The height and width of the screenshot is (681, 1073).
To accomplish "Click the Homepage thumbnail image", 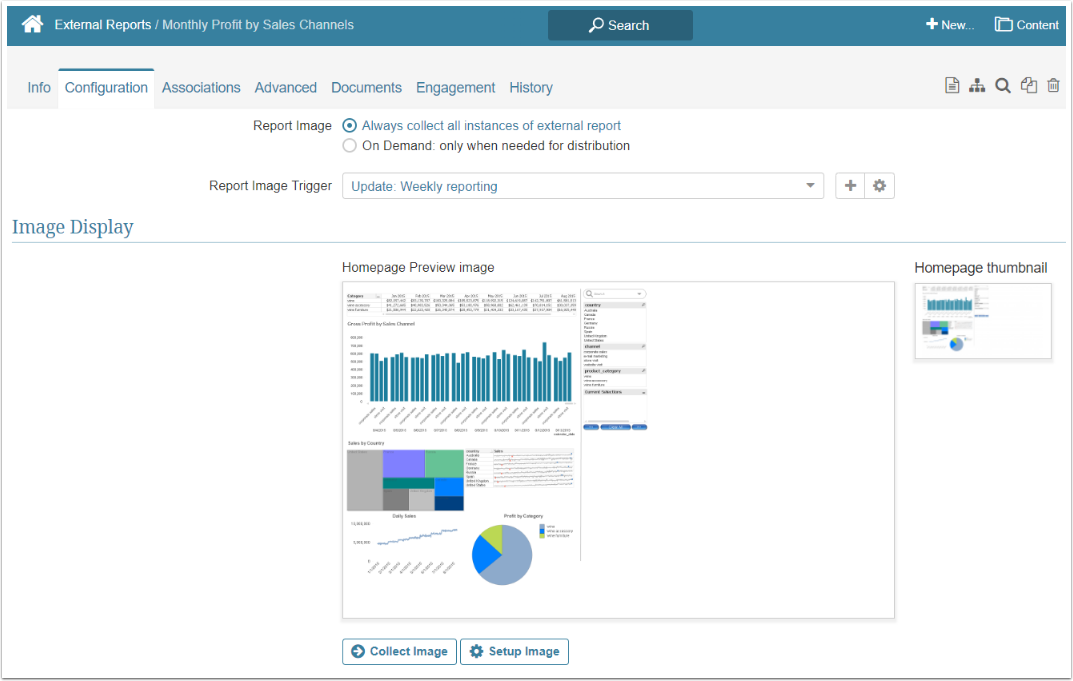I will [x=982, y=321].
